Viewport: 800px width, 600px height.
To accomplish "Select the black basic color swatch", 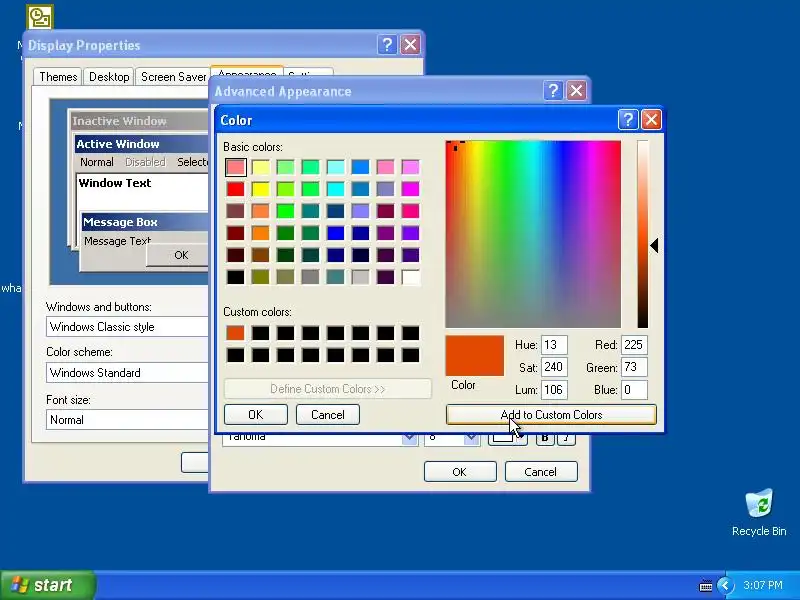I will 236,277.
